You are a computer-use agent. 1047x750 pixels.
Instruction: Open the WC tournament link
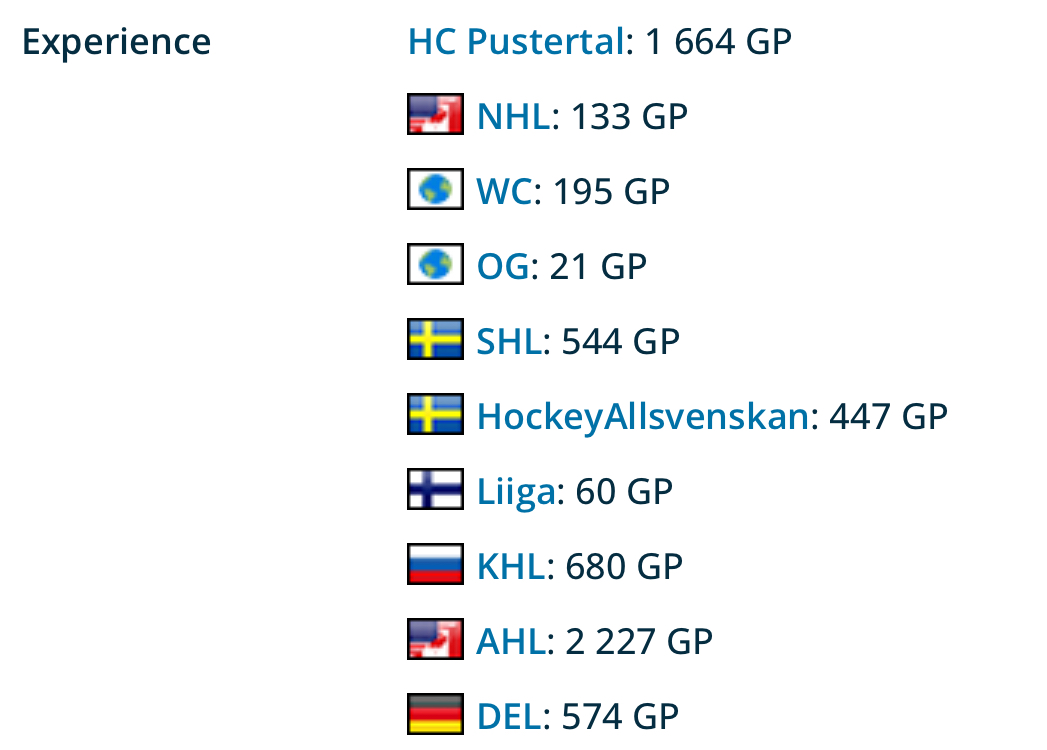click(x=504, y=191)
